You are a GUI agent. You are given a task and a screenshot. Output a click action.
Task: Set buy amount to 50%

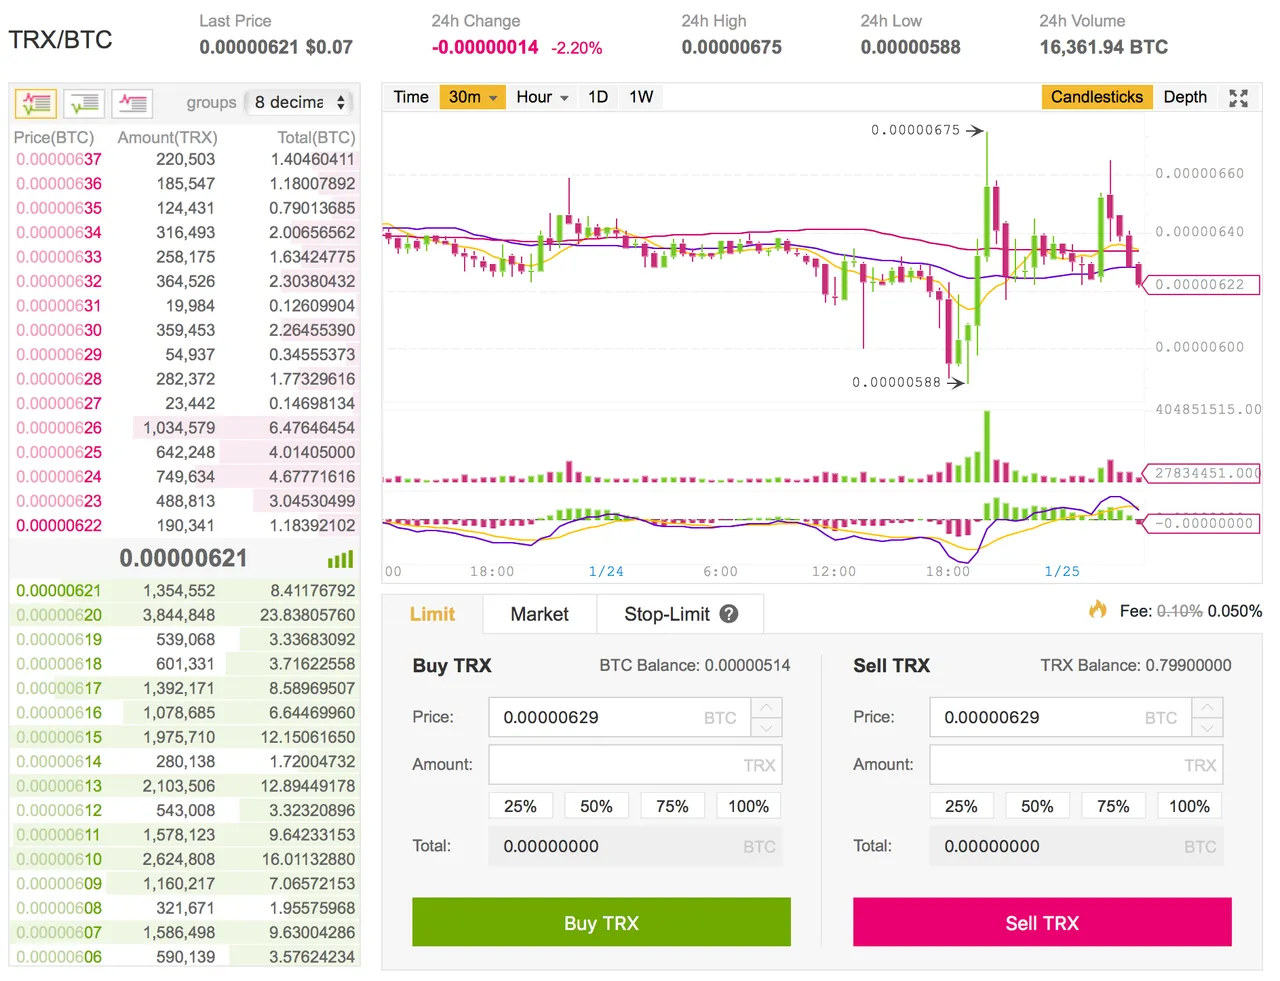(596, 806)
